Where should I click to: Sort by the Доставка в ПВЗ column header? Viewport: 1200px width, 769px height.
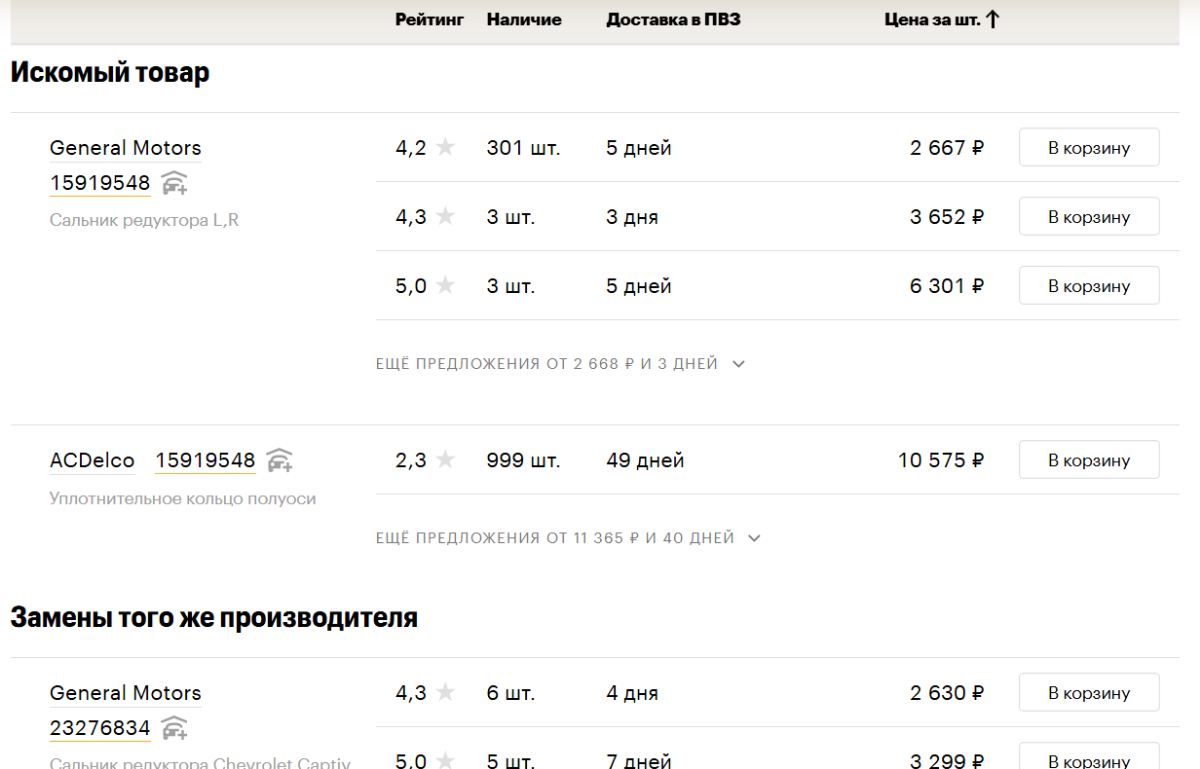coord(673,20)
